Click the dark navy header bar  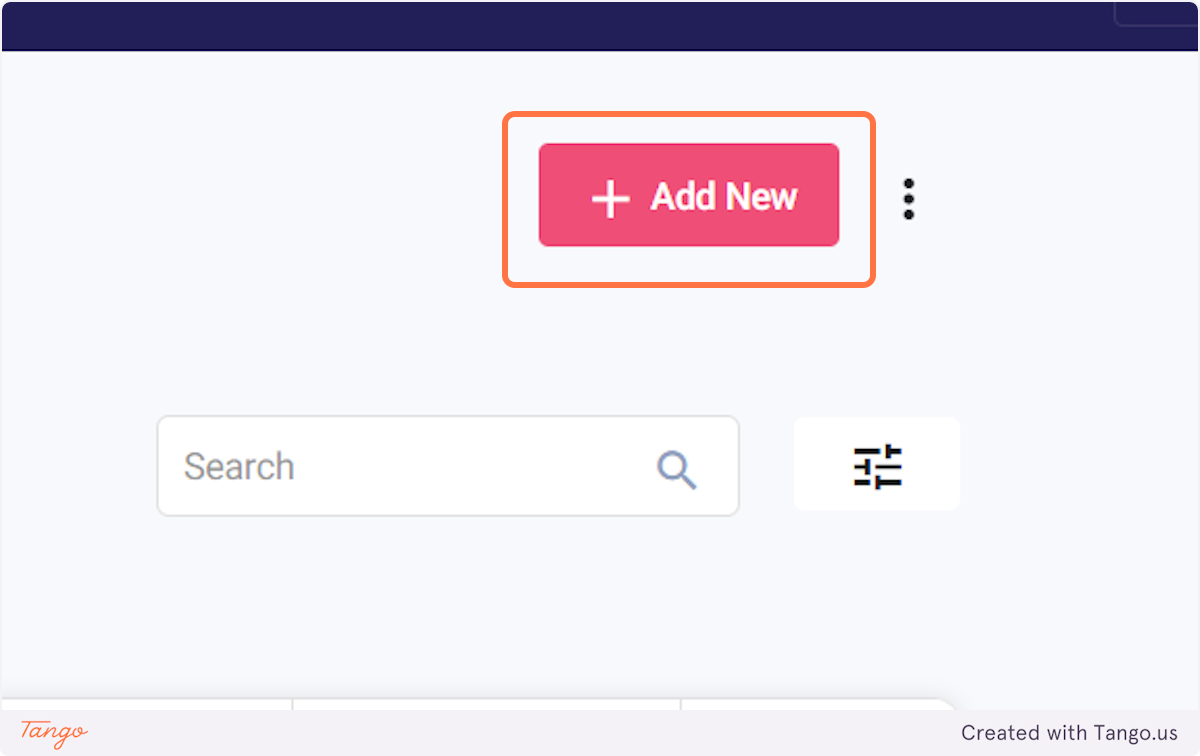[x=600, y=26]
